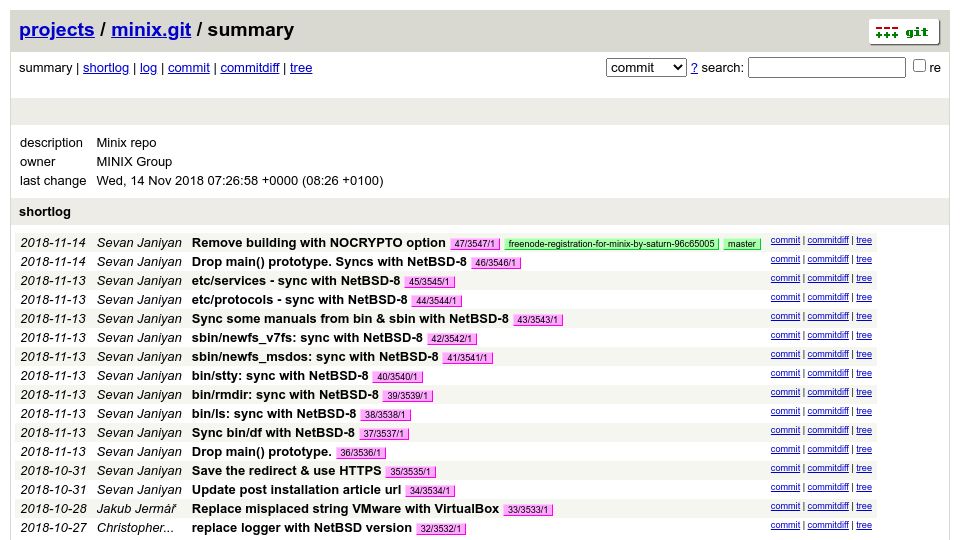Screen dimensions: 960x540
Task: Switch to the log navigation item
Action: (x=148, y=68)
